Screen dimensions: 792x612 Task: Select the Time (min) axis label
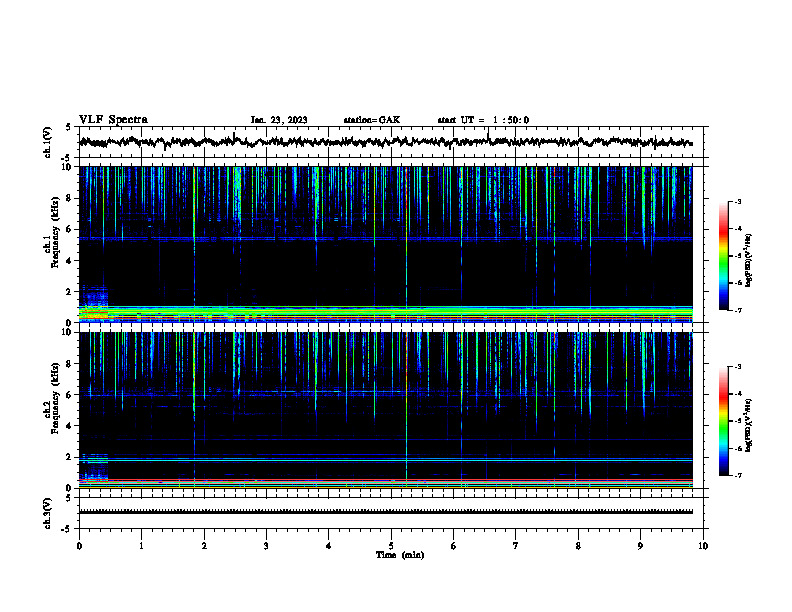(x=400, y=555)
